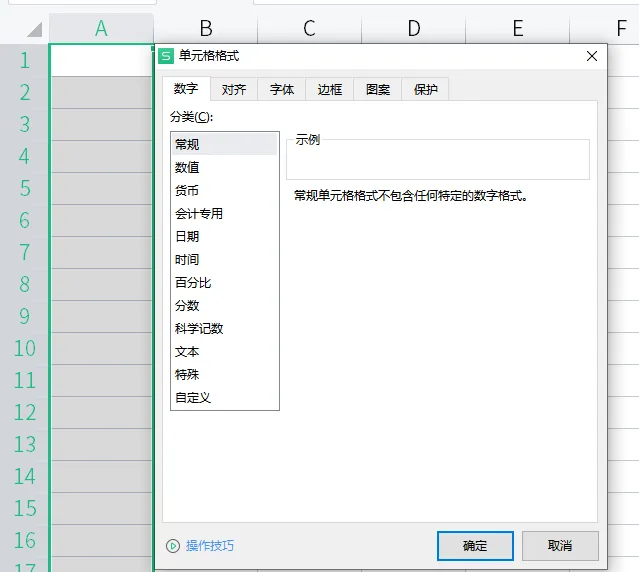Select column E header

[518, 28]
